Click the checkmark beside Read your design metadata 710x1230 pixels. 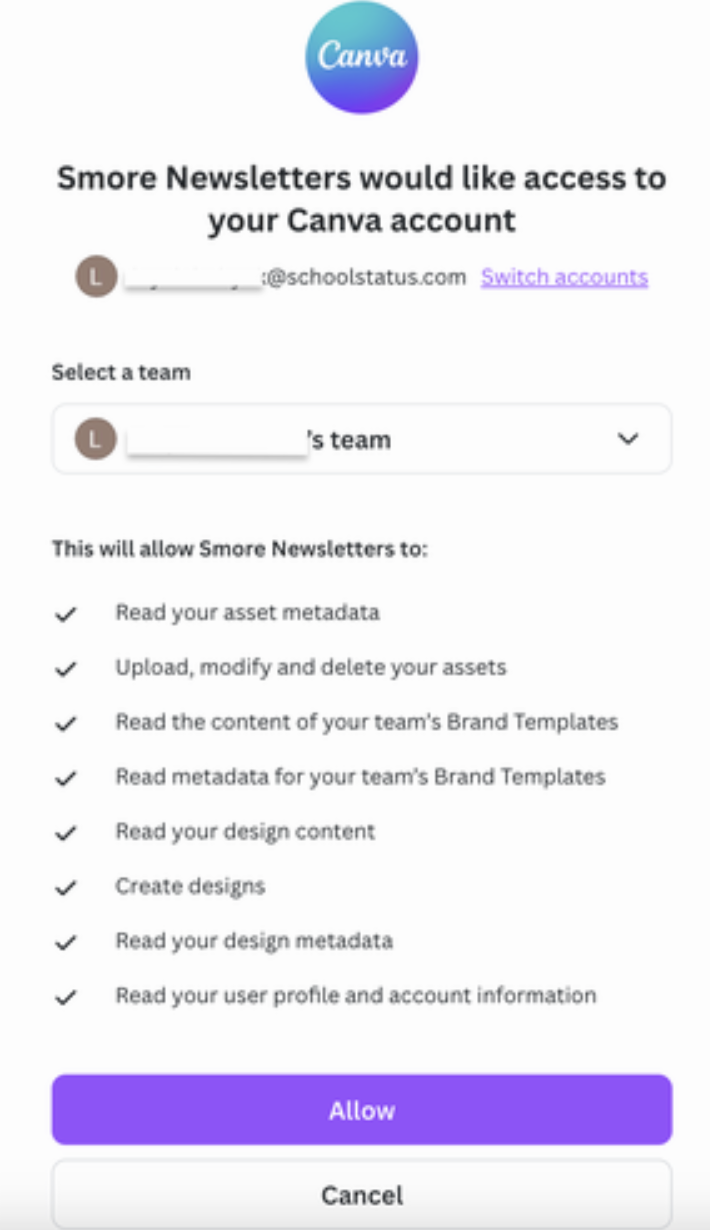(x=66, y=942)
